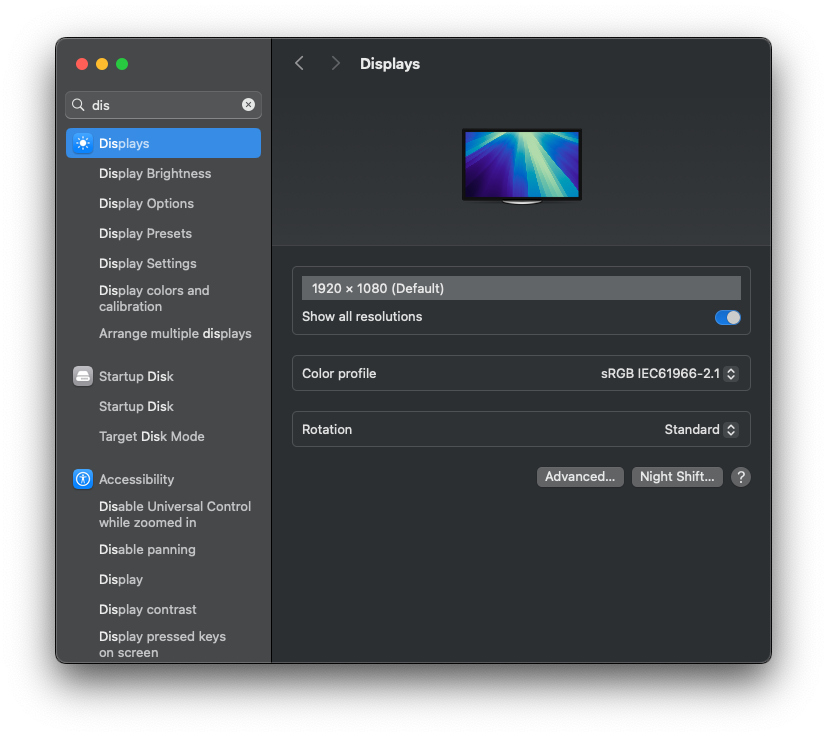The image size is (827, 737).
Task: Select Display Options search result
Action: [x=147, y=204]
